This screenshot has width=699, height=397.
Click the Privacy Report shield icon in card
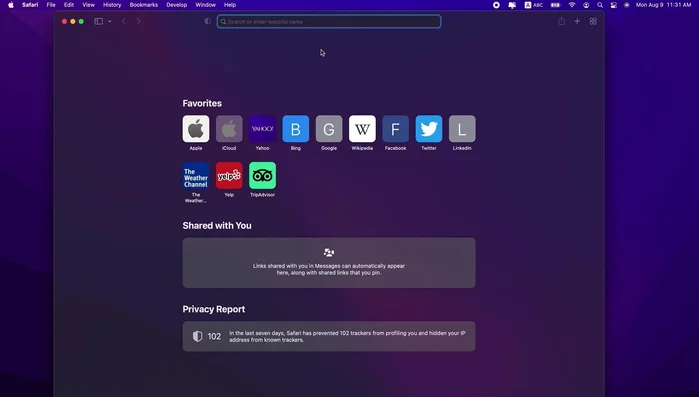[x=197, y=336]
